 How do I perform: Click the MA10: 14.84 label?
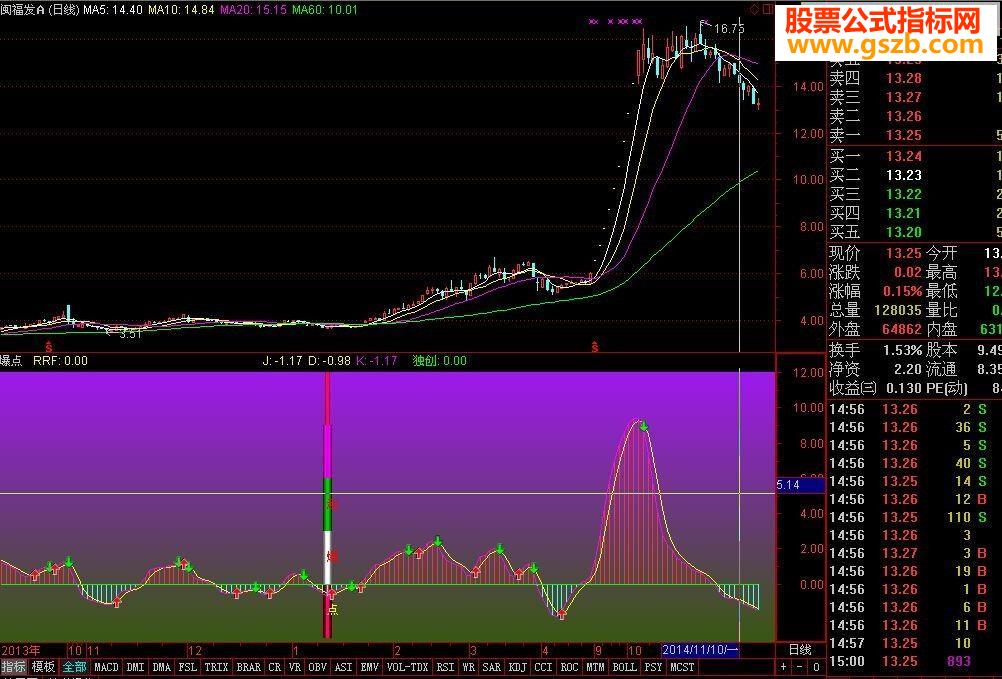[x=181, y=10]
